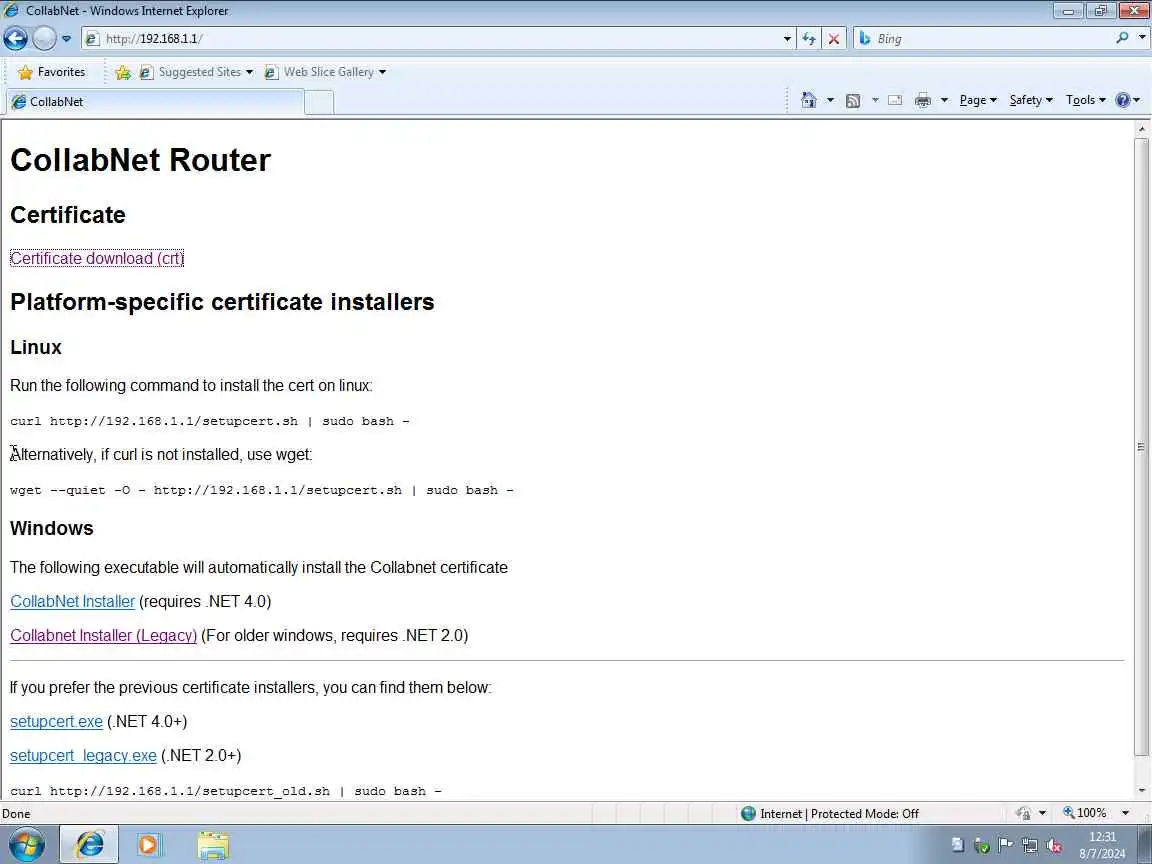This screenshot has width=1152, height=864.
Task: Open the search provider dropdown arrow
Action: [1142, 37]
